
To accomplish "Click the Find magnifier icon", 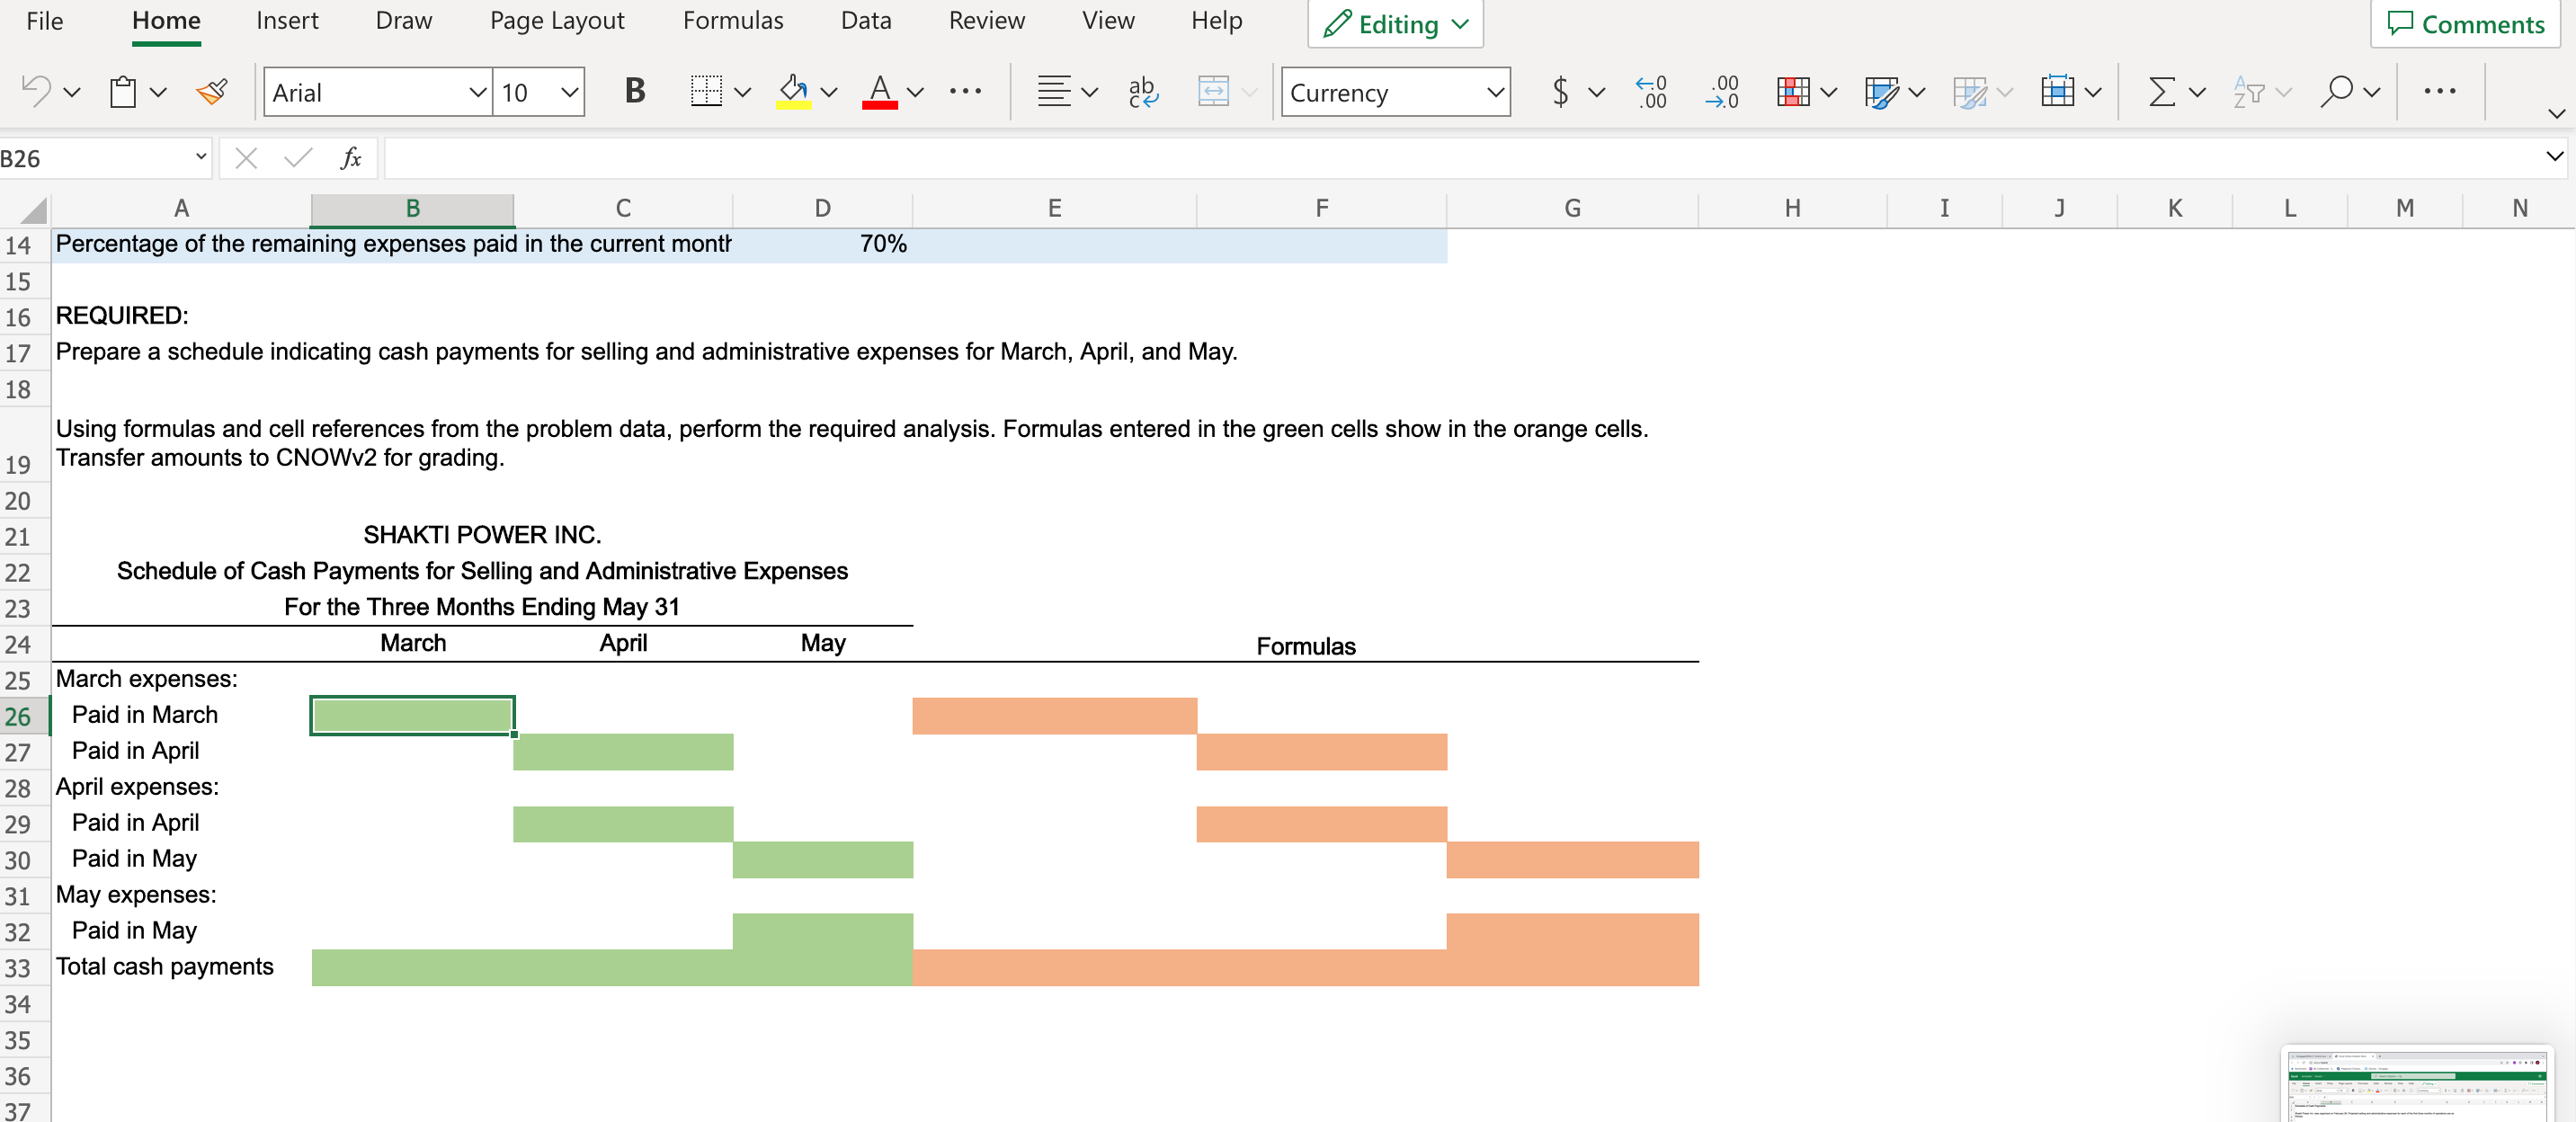I will [2336, 92].
